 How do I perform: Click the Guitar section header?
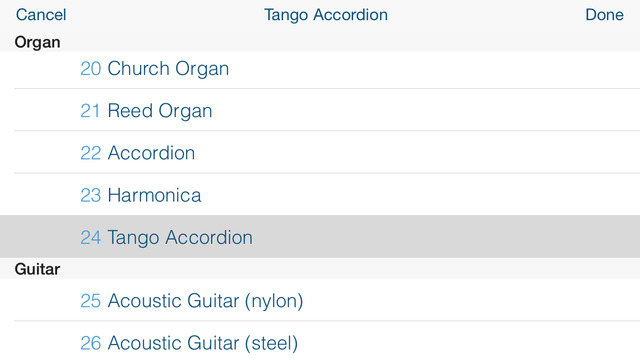point(37,269)
